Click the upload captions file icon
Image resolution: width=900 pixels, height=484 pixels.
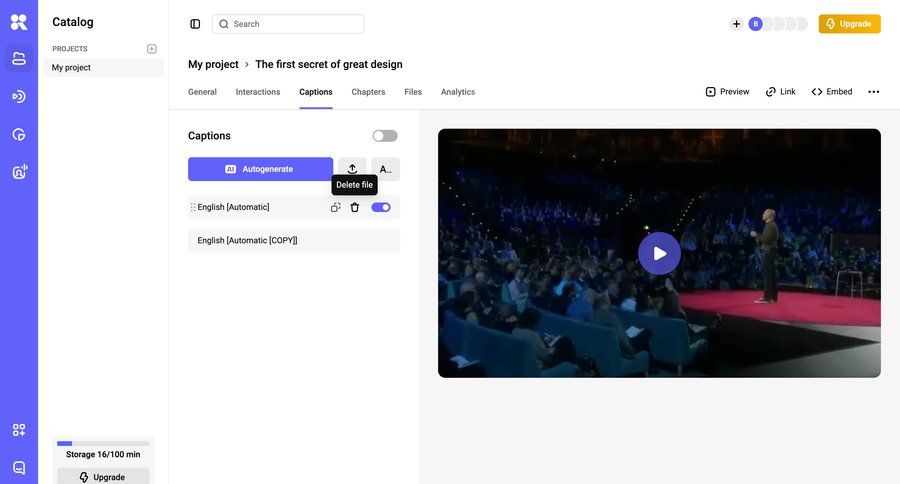coord(352,169)
